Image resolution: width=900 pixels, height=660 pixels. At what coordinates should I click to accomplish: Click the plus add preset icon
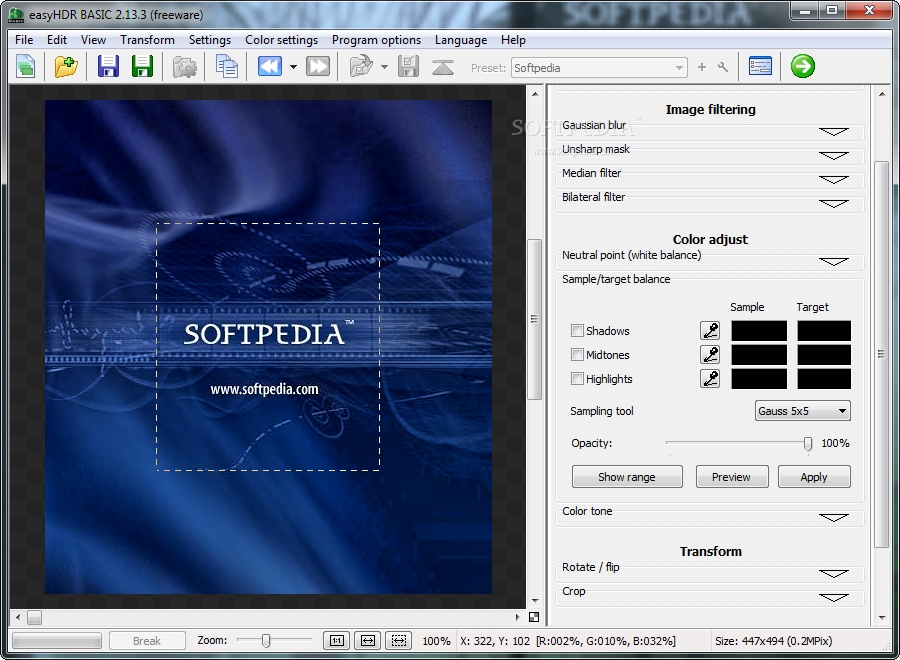click(701, 67)
